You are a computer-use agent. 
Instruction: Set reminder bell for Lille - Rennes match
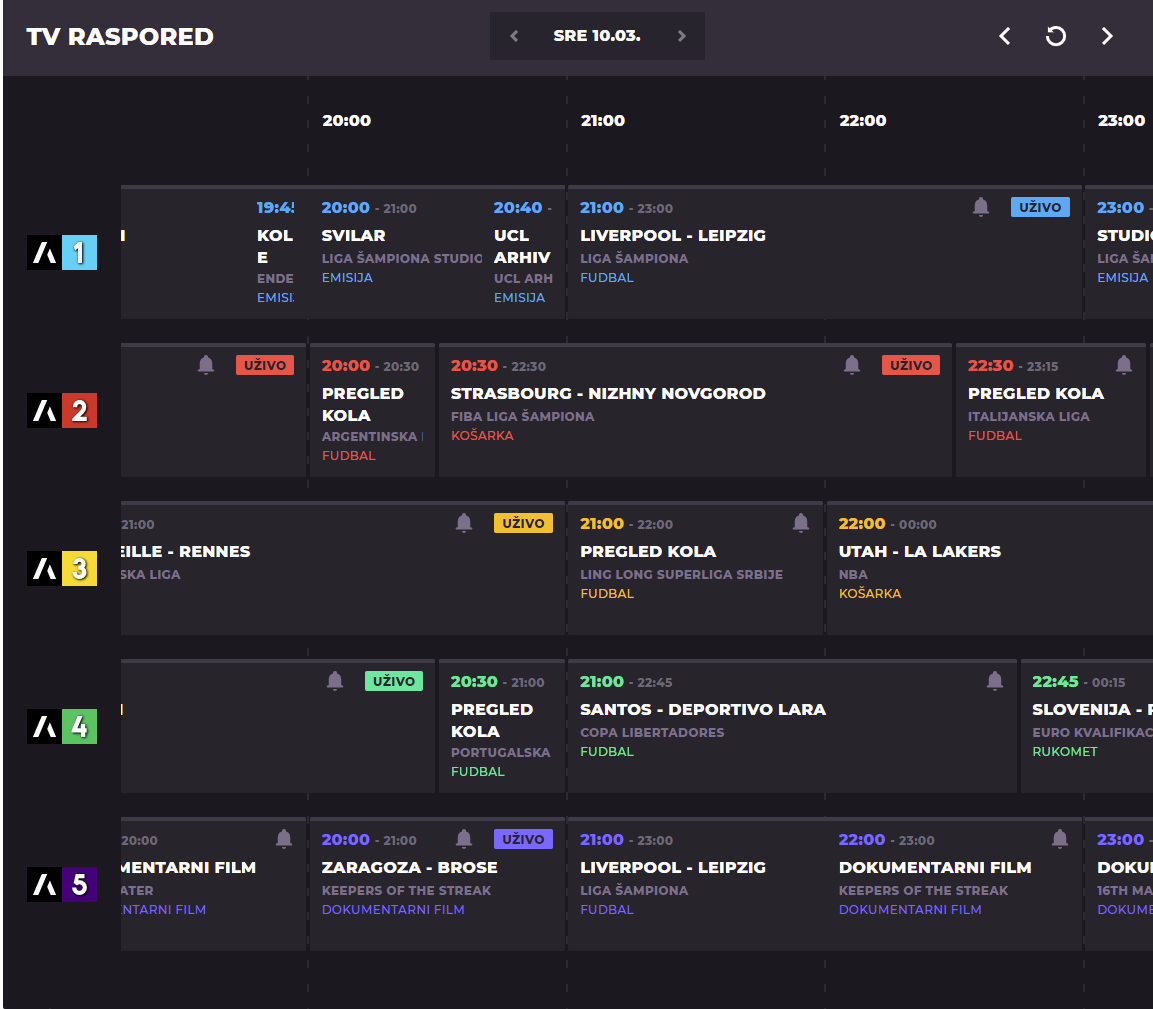[x=463, y=523]
